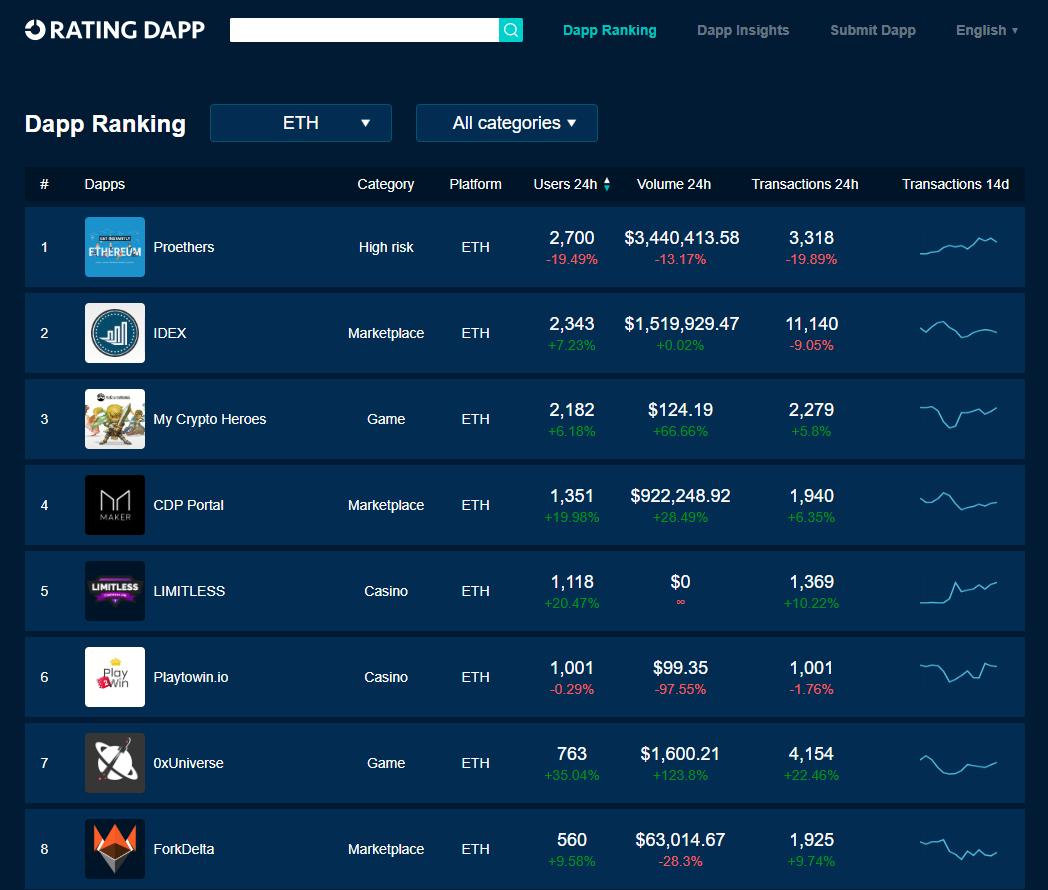Image resolution: width=1048 pixels, height=890 pixels.
Task: Open the 0xUniverse planet logo icon
Action: [115, 763]
